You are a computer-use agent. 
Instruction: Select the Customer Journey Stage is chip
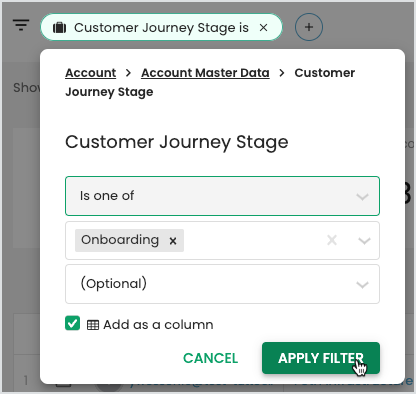point(161,27)
